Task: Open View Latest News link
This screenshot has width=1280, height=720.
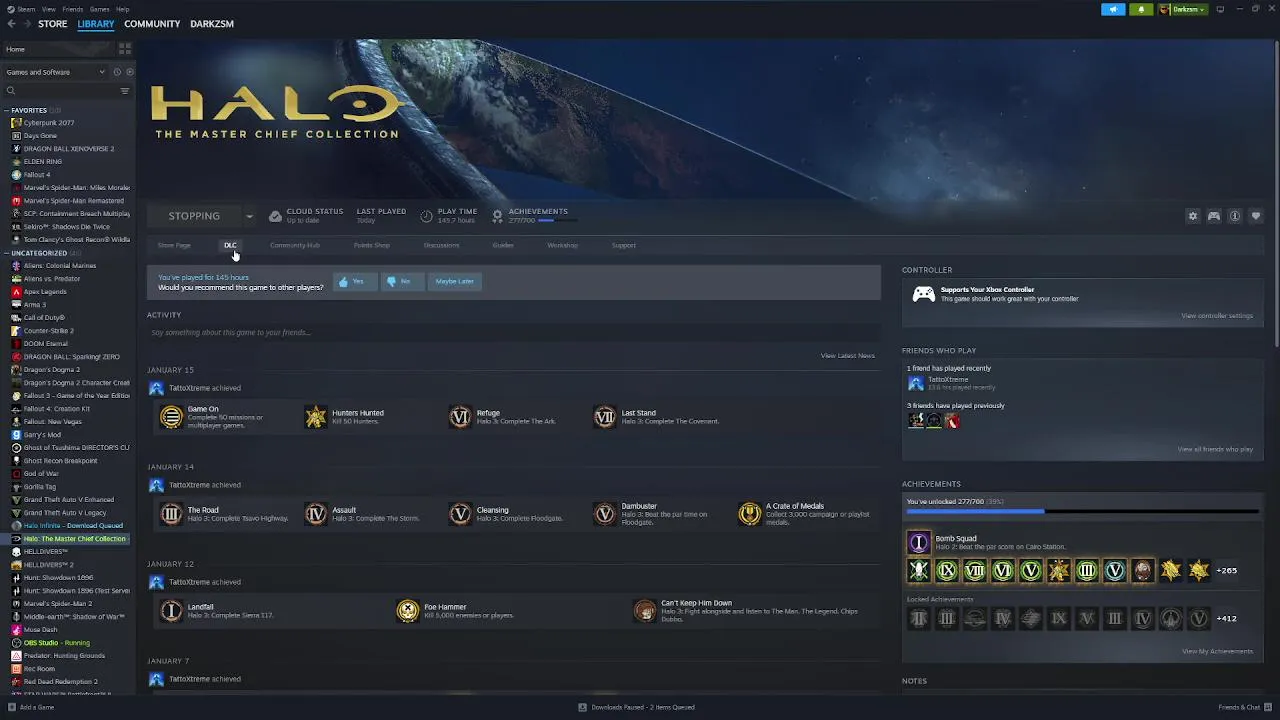Action: click(x=847, y=356)
